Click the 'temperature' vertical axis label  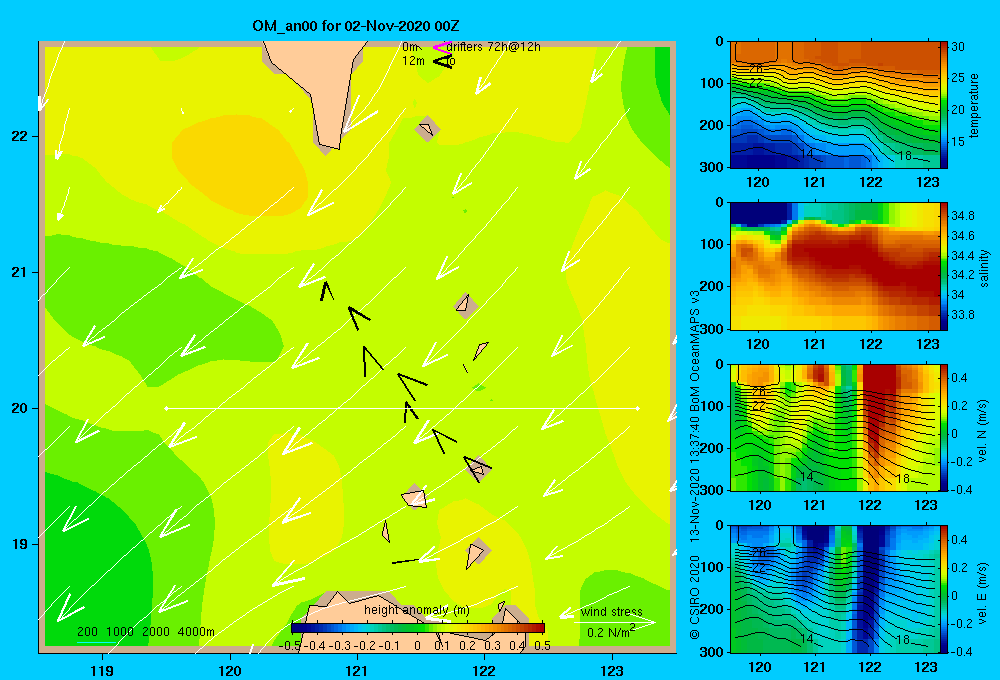click(973, 105)
